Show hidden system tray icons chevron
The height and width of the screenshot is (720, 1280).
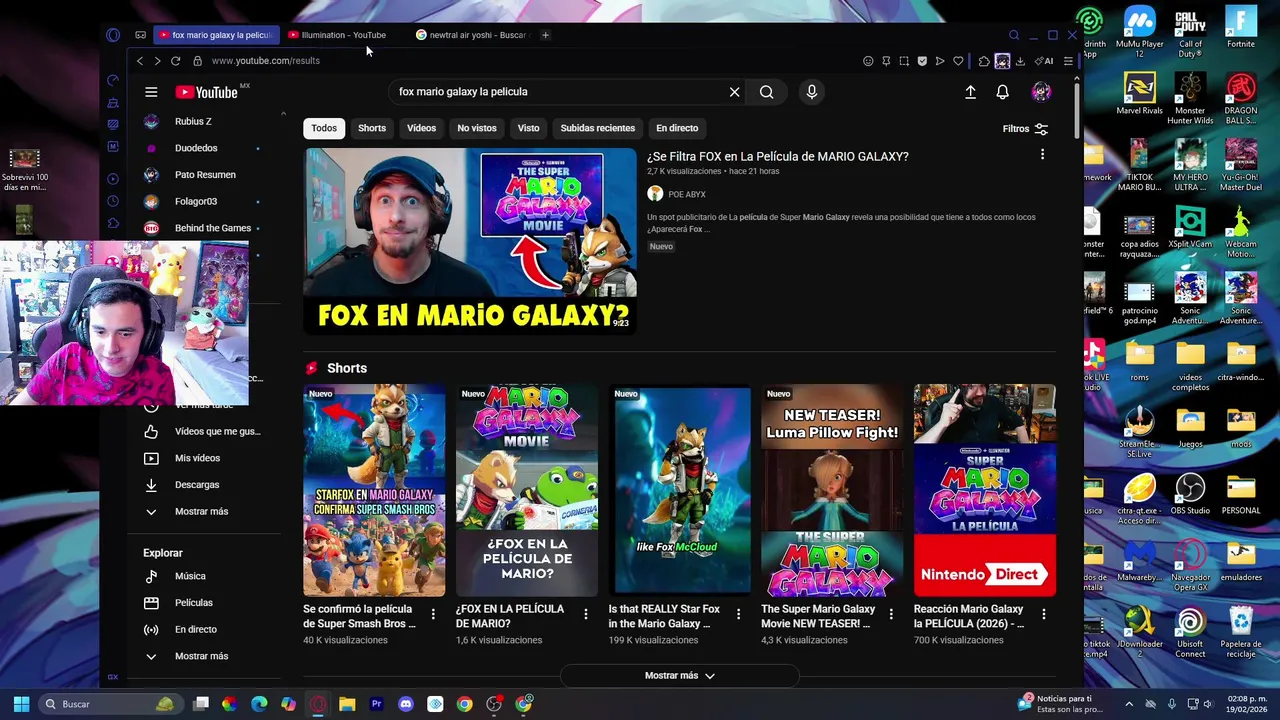[1130, 704]
